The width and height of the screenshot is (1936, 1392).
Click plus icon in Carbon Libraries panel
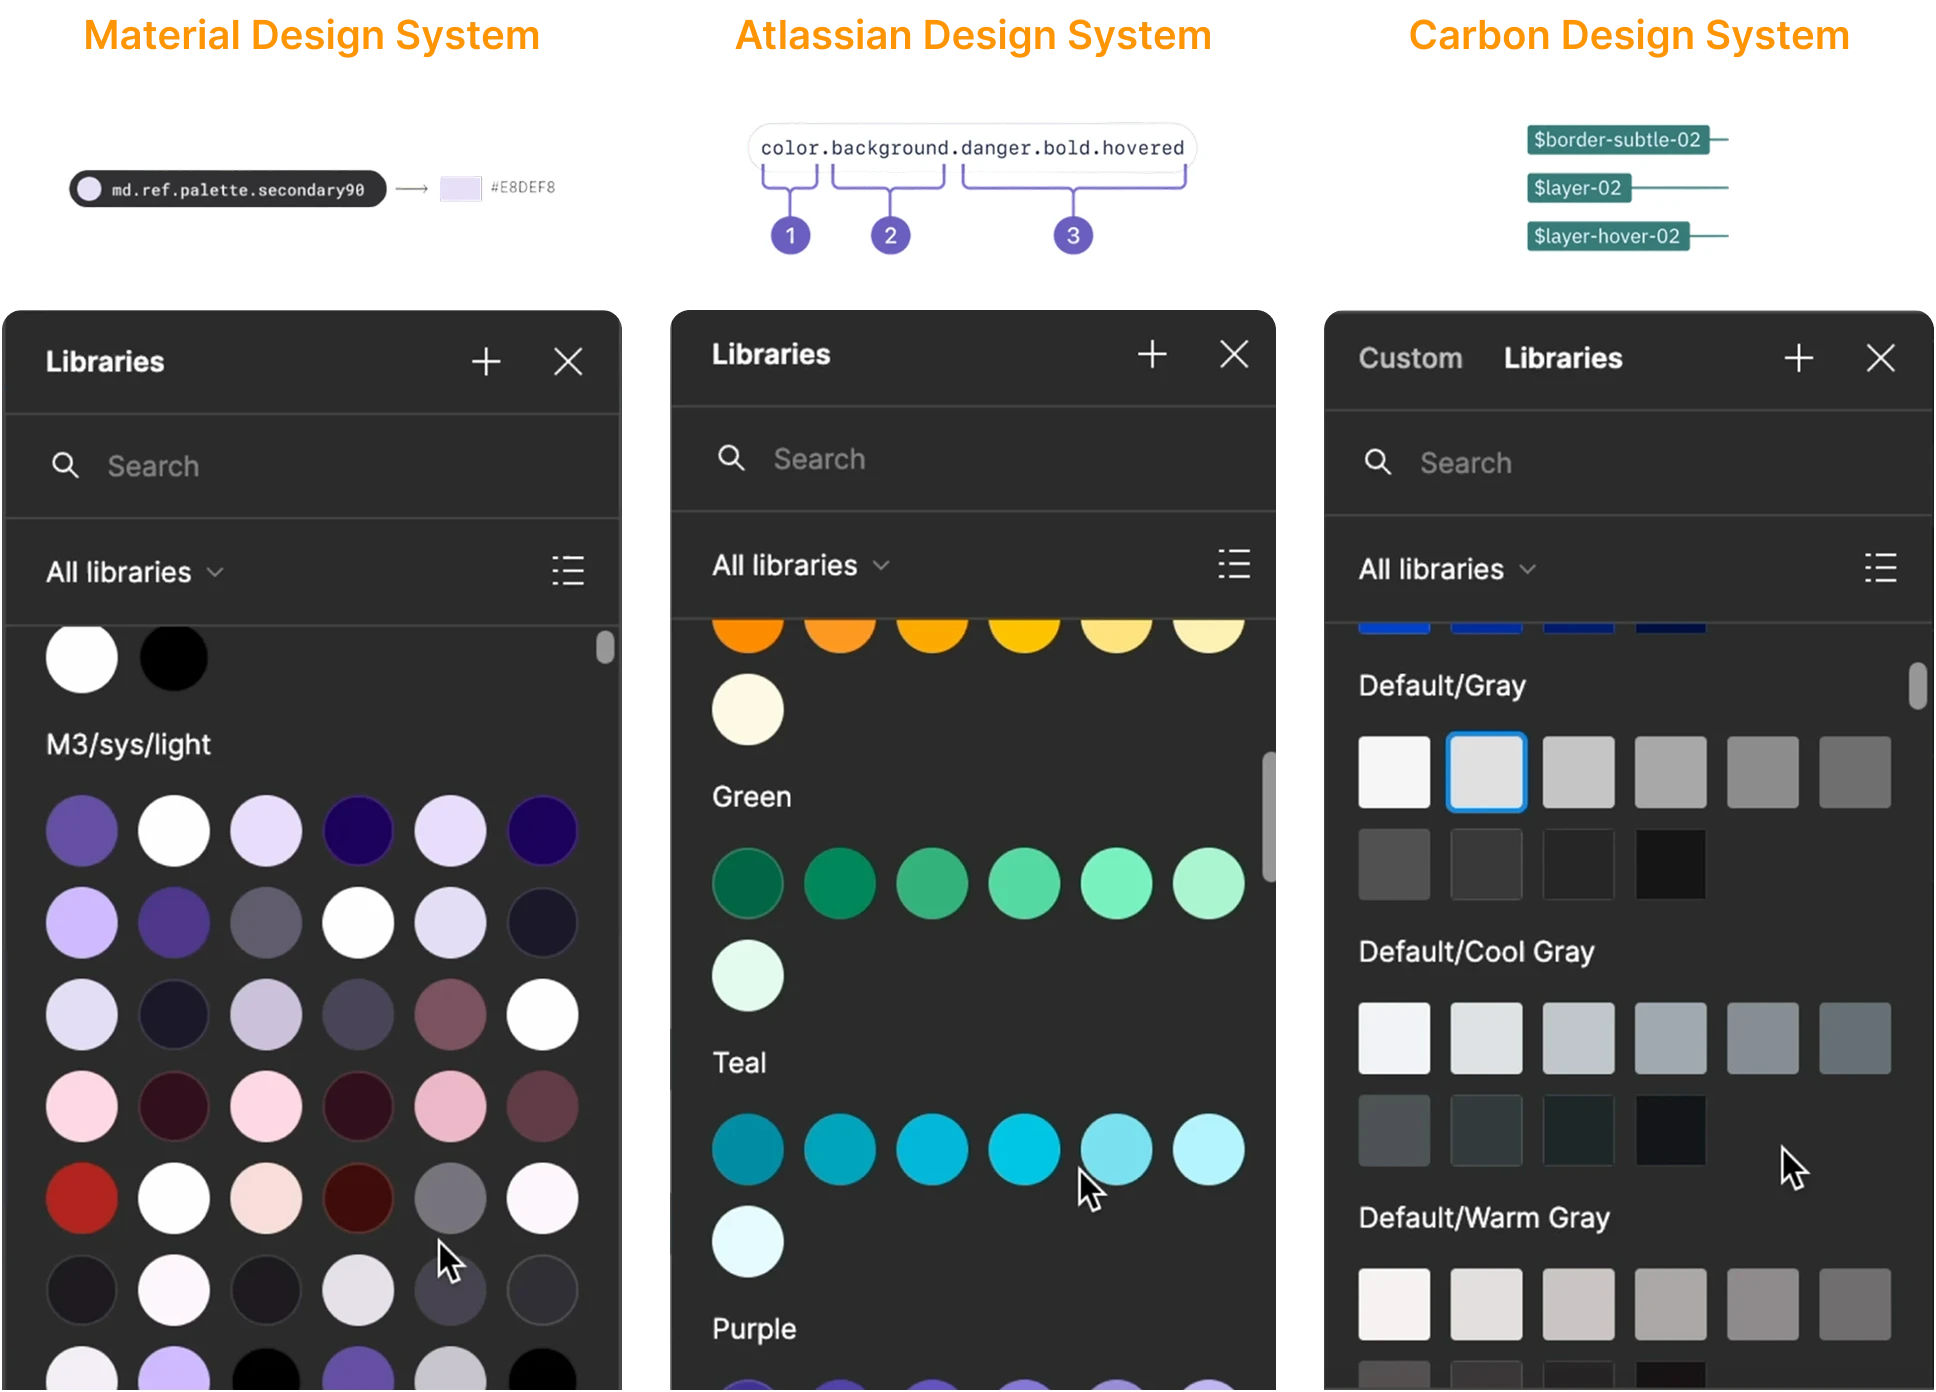tap(1798, 358)
